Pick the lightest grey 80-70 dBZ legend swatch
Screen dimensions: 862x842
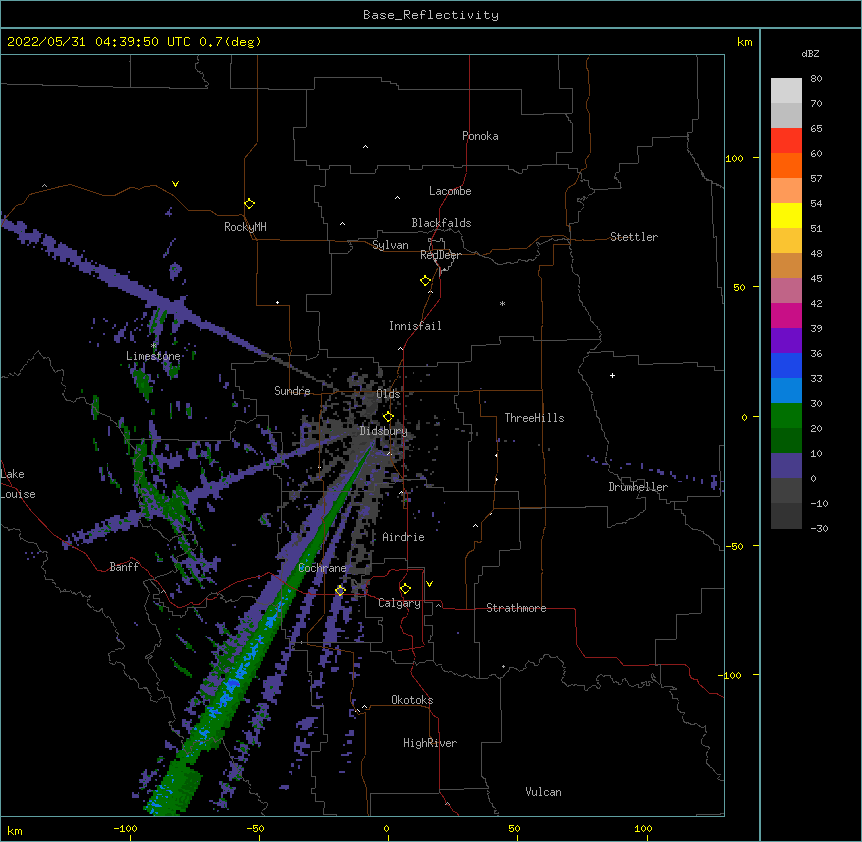click(786, 91)
